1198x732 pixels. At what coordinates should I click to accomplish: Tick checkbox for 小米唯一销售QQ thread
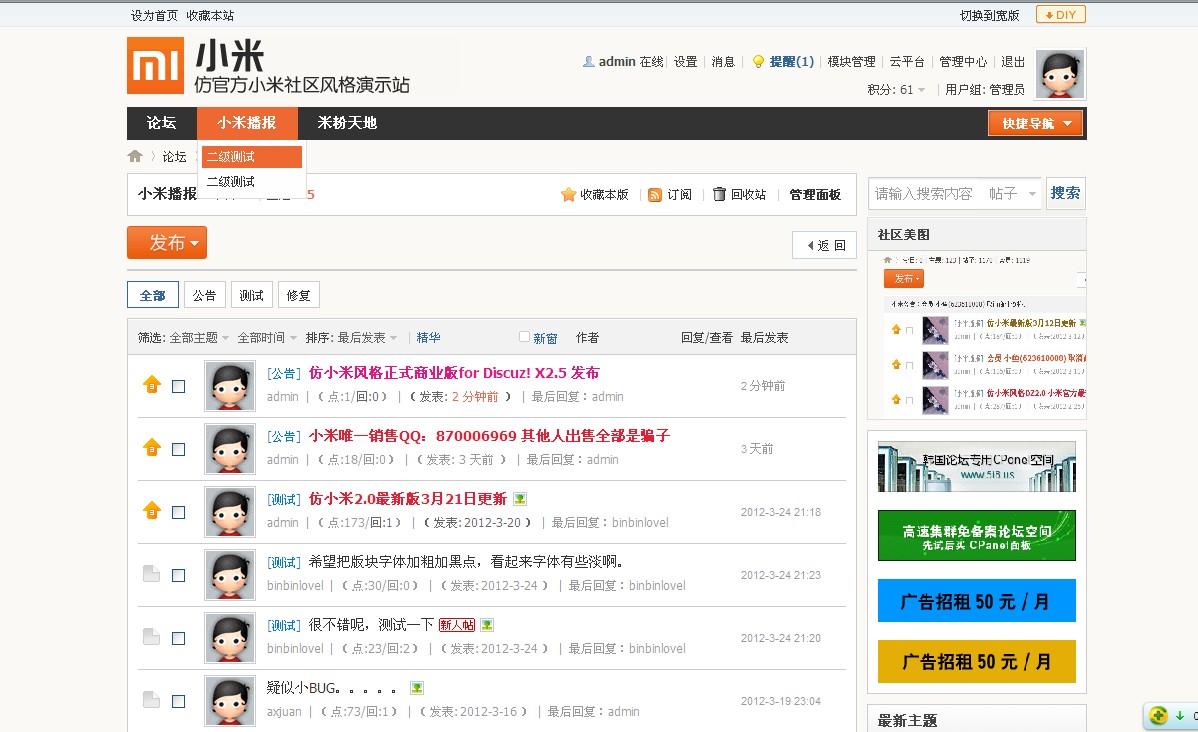179,449
